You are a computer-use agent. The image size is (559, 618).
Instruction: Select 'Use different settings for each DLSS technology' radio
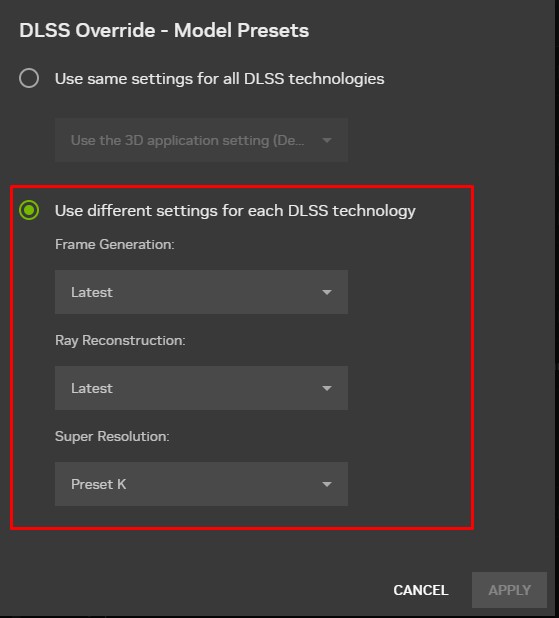coord(29,210)
